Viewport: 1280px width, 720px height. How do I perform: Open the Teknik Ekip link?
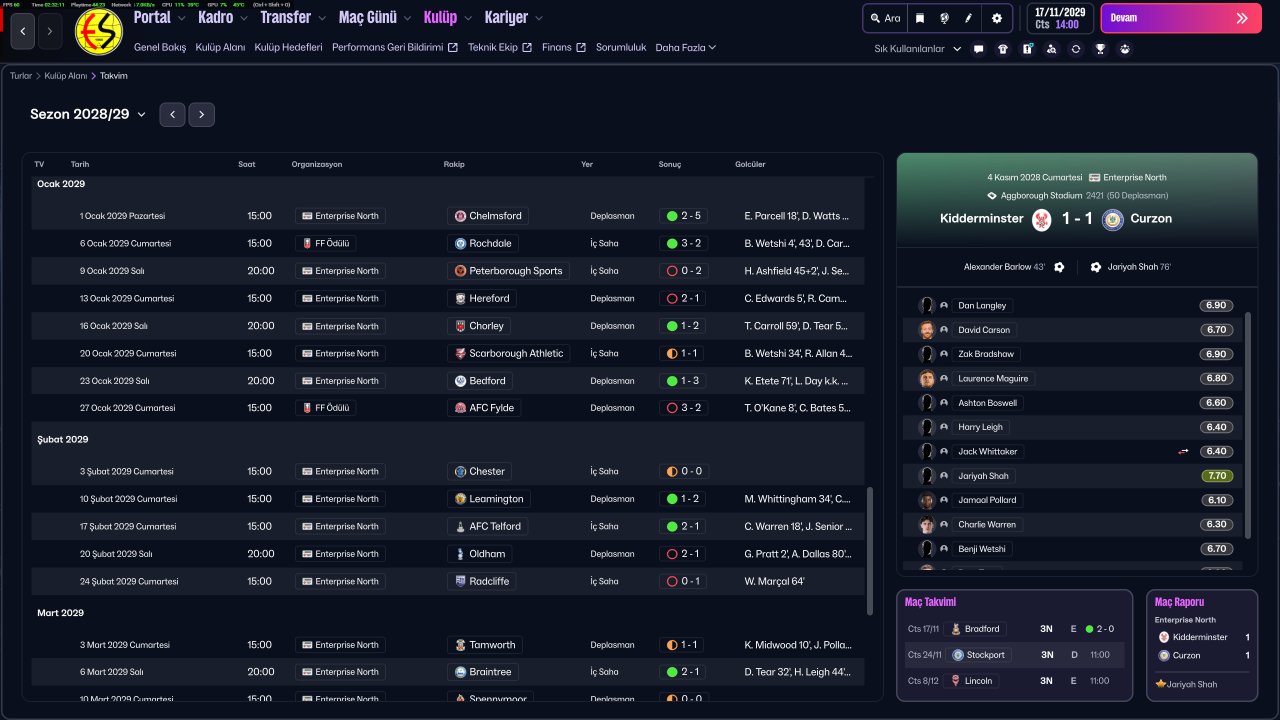click(x=500, y=47)
